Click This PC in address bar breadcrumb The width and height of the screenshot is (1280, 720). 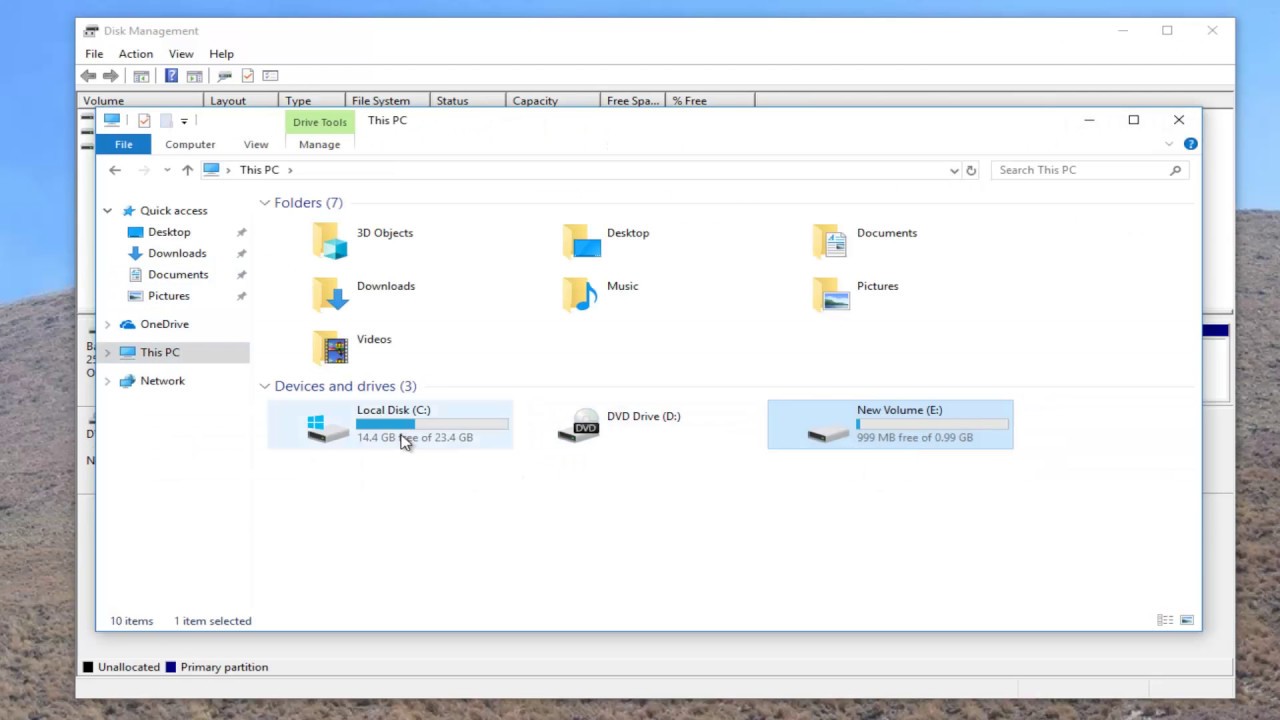pyautogui.click(x=259, y=170)
